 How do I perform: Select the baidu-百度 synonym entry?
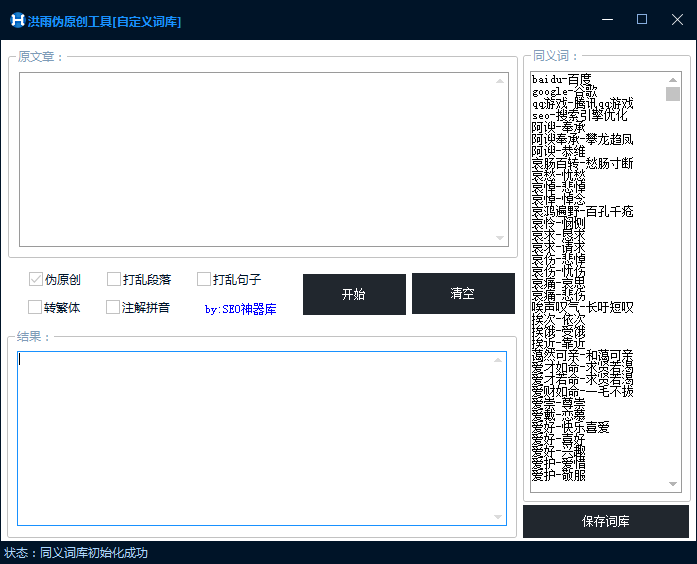pyautogui.click(x=561, y=80)
